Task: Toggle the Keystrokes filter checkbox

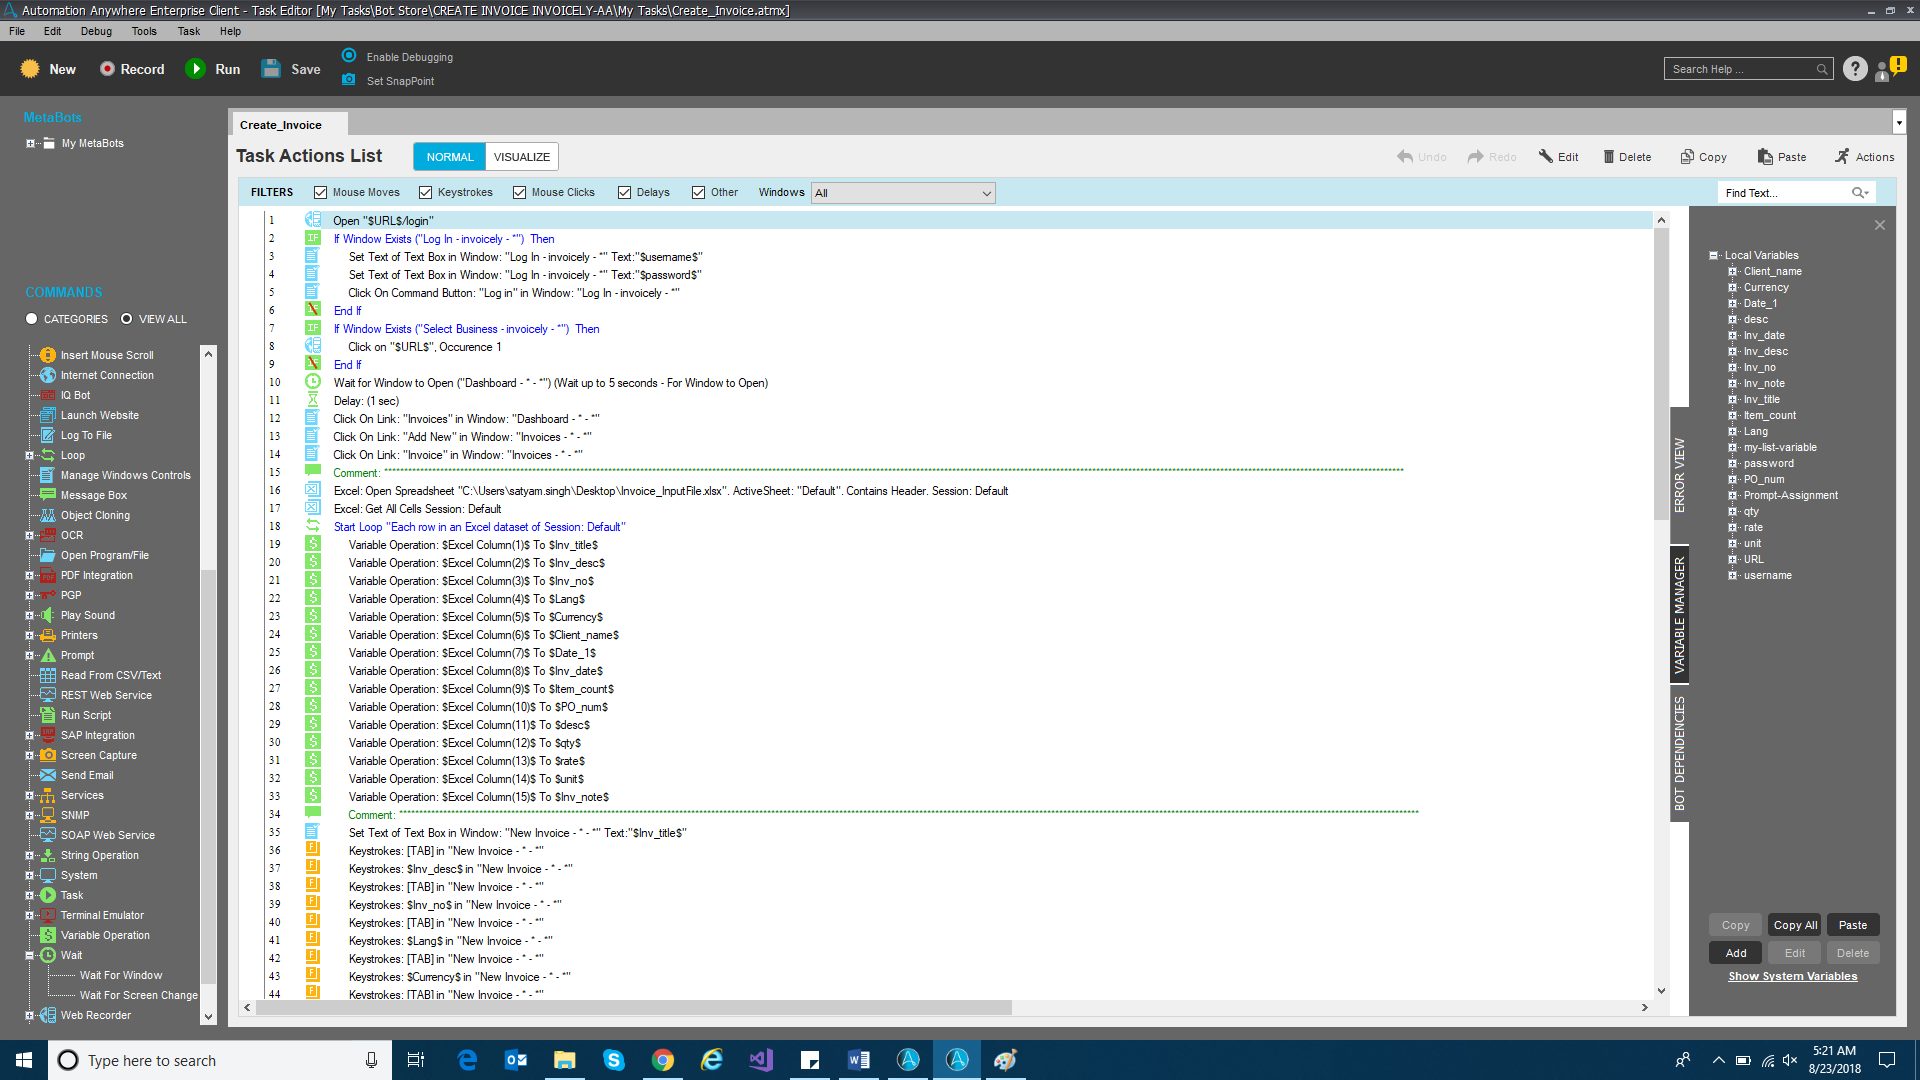Action: 426,193
